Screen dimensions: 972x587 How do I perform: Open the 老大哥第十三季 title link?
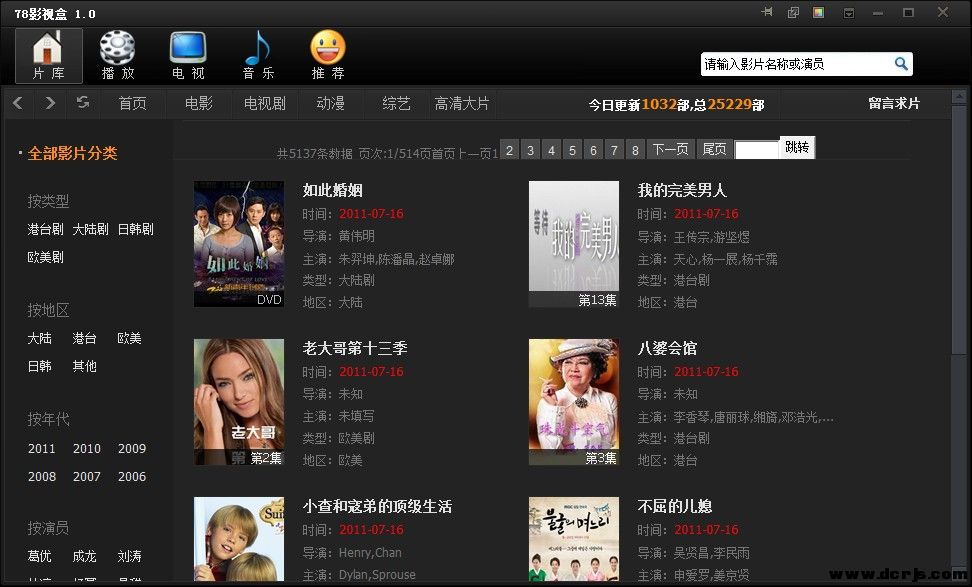[x=355, y=348]
